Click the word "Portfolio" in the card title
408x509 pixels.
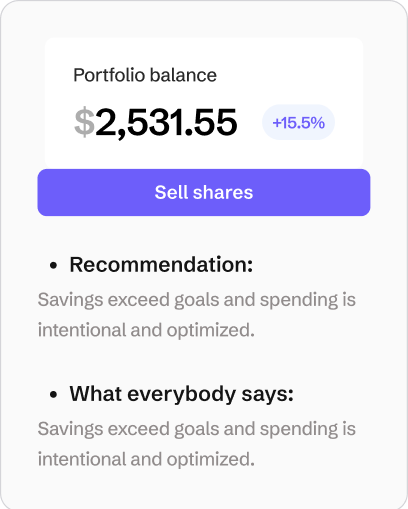click(109, 75)
